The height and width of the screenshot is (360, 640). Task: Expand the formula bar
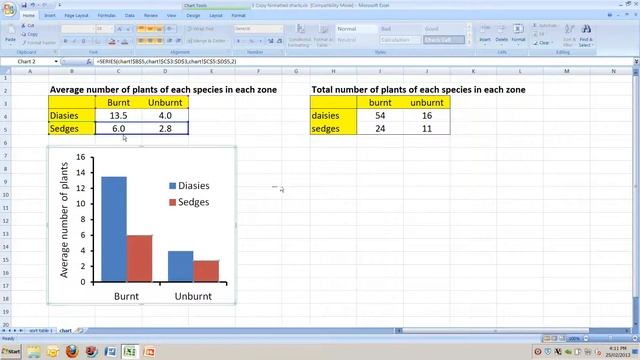(636, 61)
